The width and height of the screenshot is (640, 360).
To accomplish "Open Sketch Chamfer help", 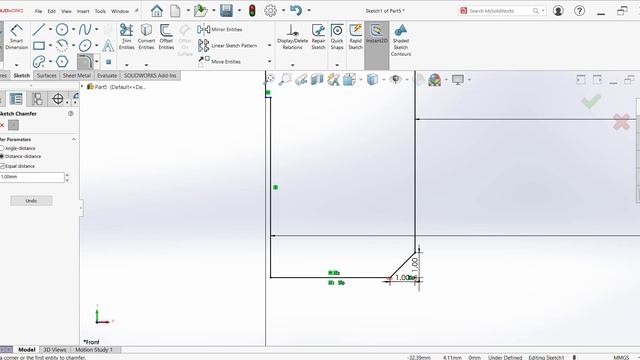I will [x=71, y=113].
